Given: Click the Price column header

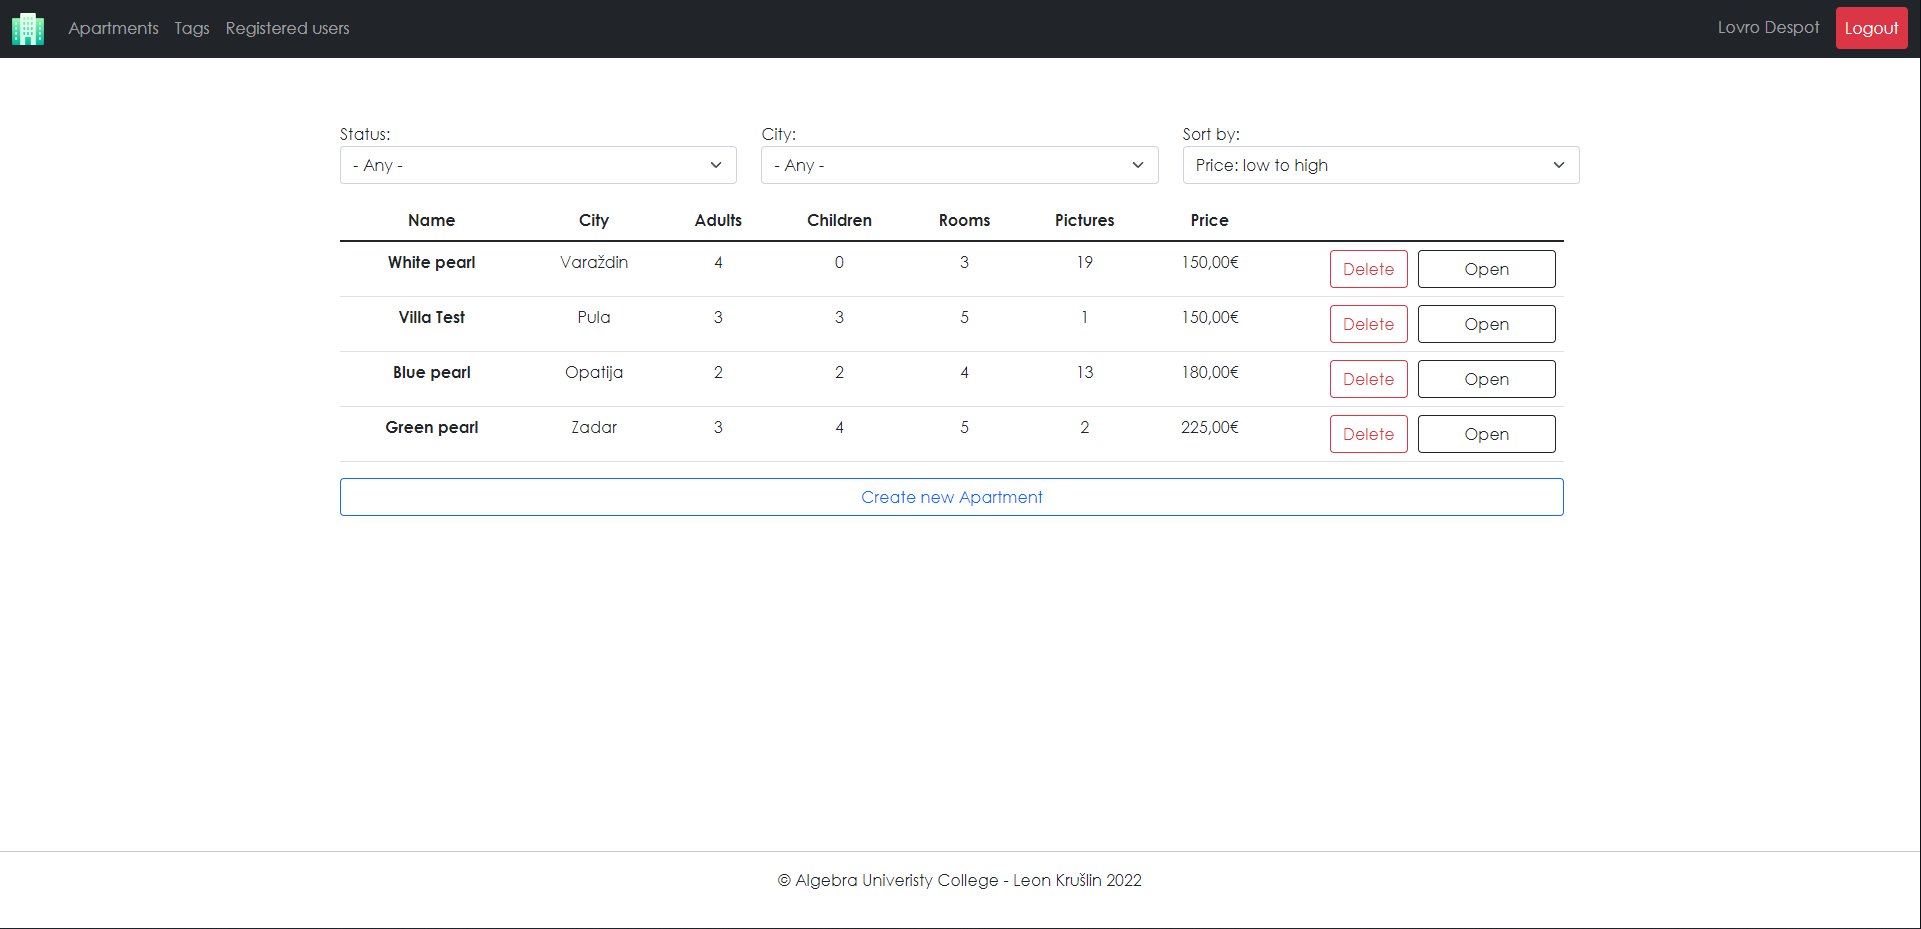Looking at the screenshot, I should coord(1209,220).
